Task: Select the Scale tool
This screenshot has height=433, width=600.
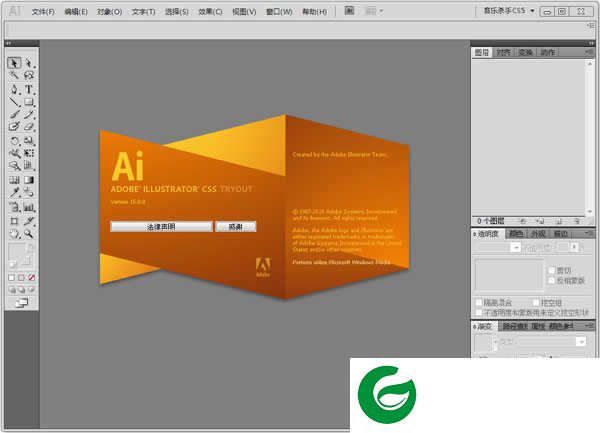Action: coord(29,141)
